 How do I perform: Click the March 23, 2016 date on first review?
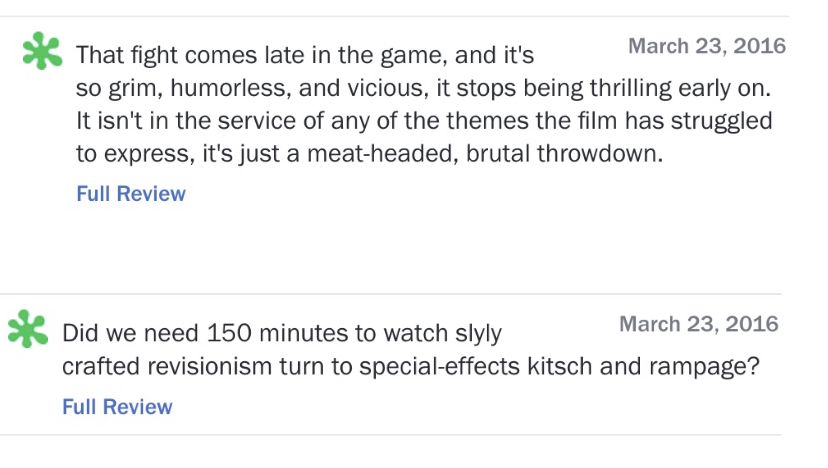point(706,46)
